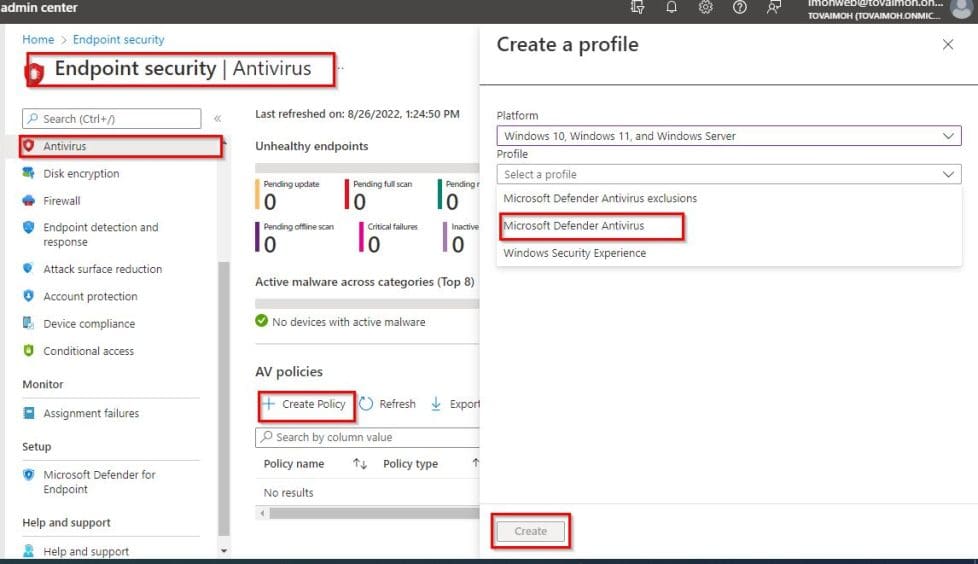Click the Account protection icon

[28, 296]
